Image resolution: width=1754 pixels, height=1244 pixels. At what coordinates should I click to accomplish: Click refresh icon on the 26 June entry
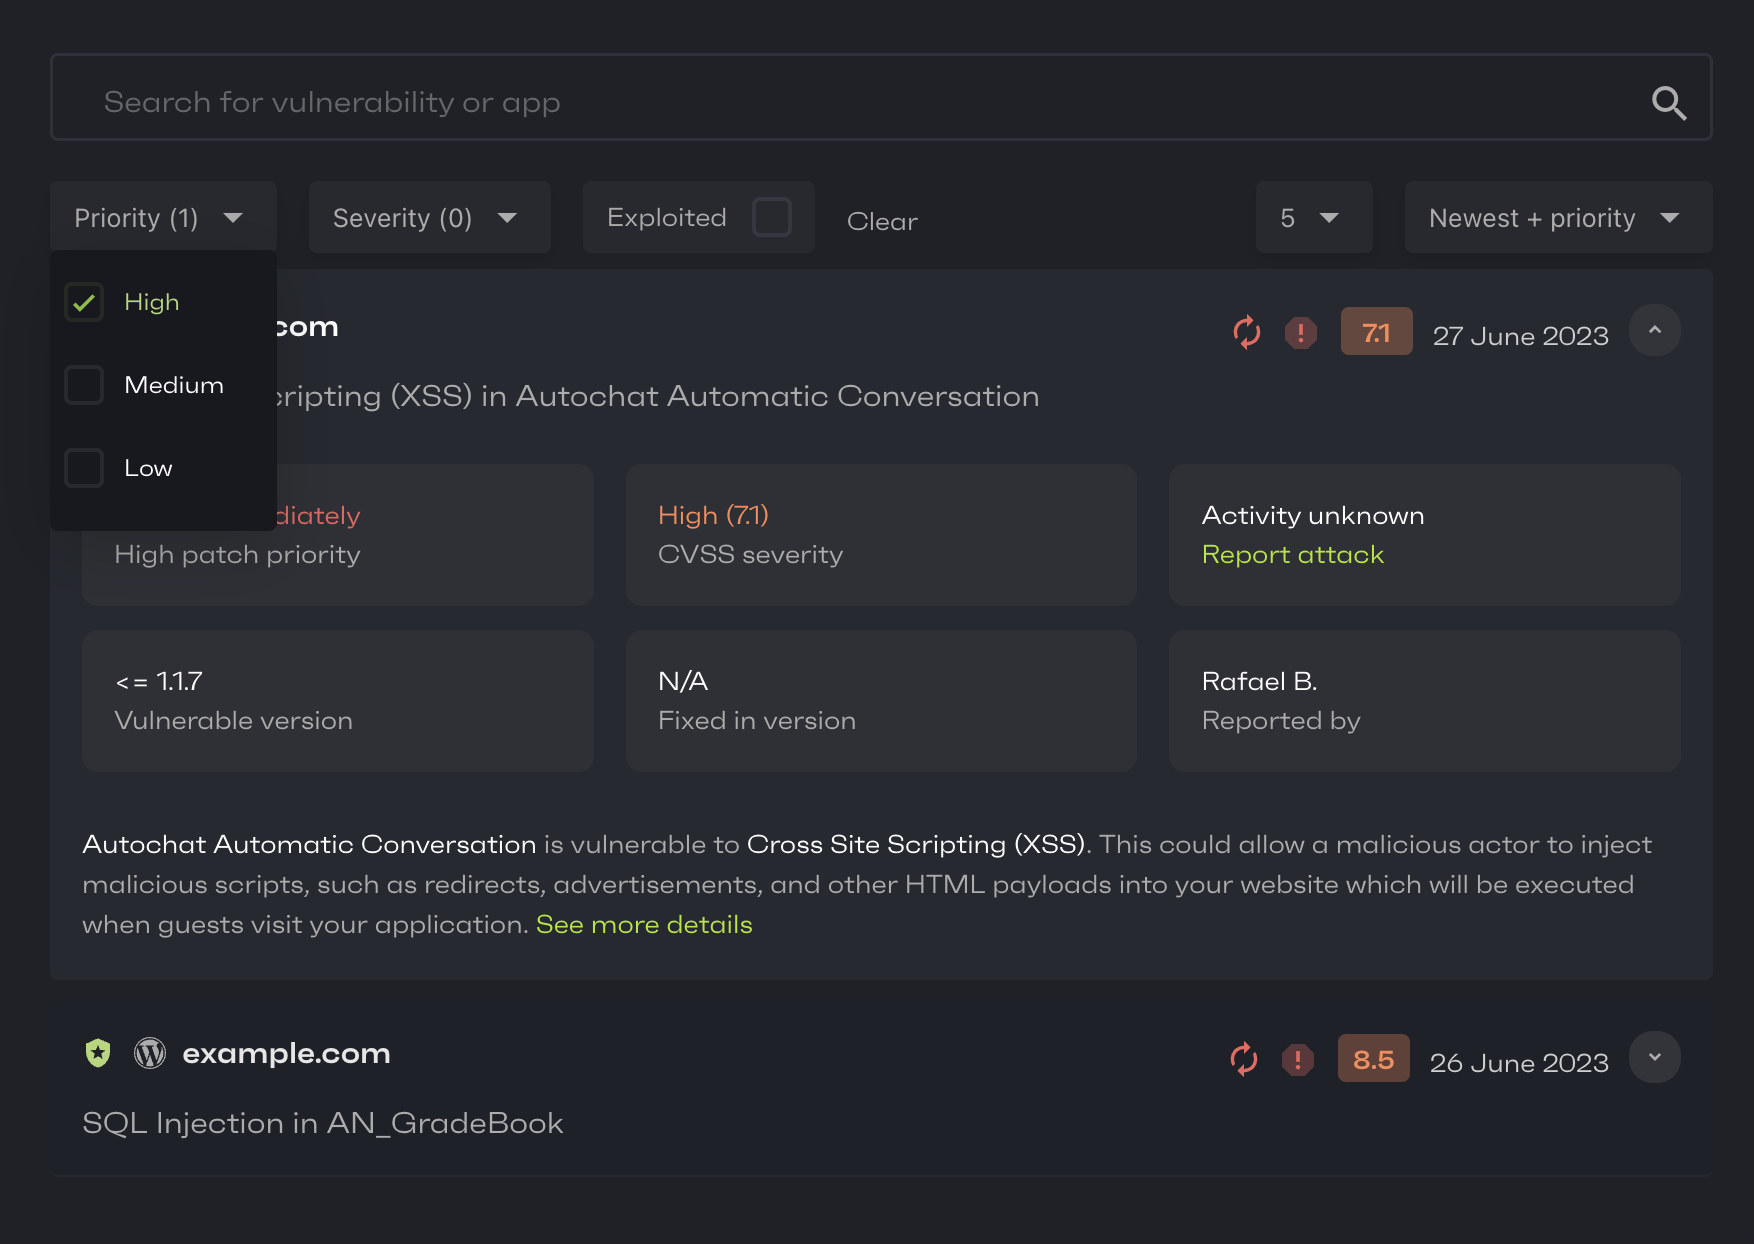(1243, 1059)
